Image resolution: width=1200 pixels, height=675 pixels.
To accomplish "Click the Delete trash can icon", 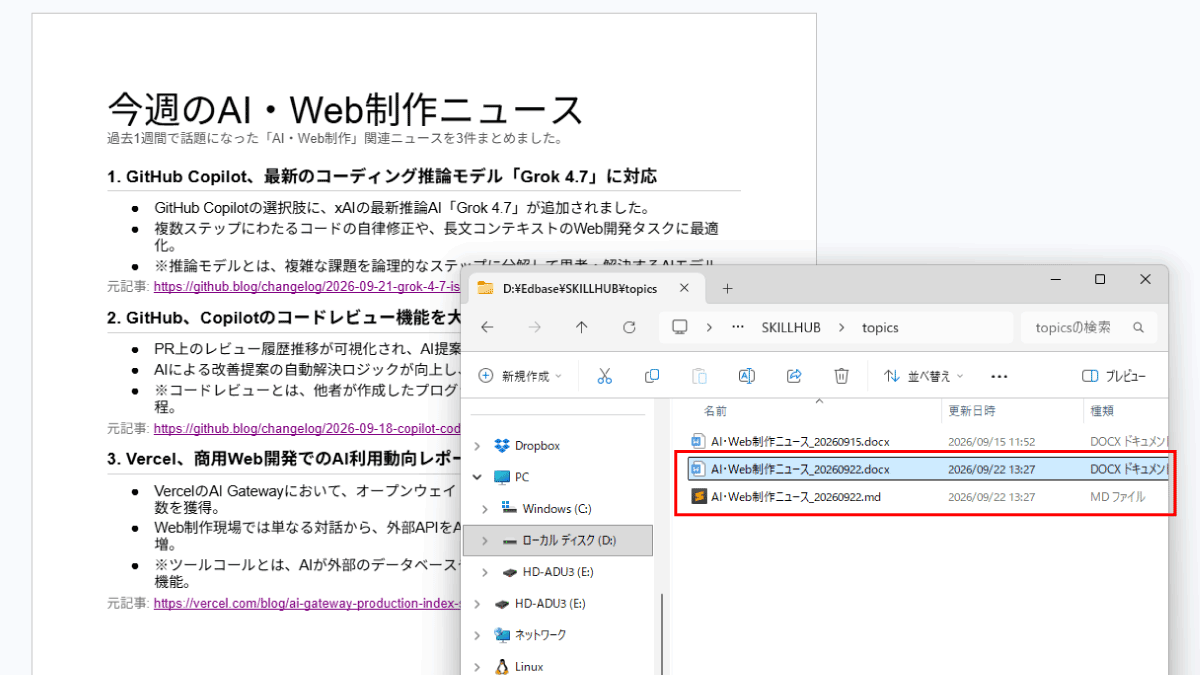I will coord(842,376).
